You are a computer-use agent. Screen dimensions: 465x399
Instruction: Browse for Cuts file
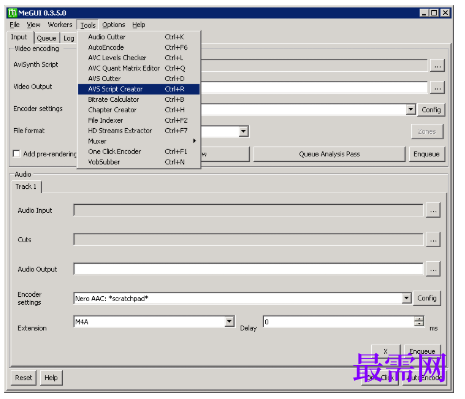coord(433,240)
